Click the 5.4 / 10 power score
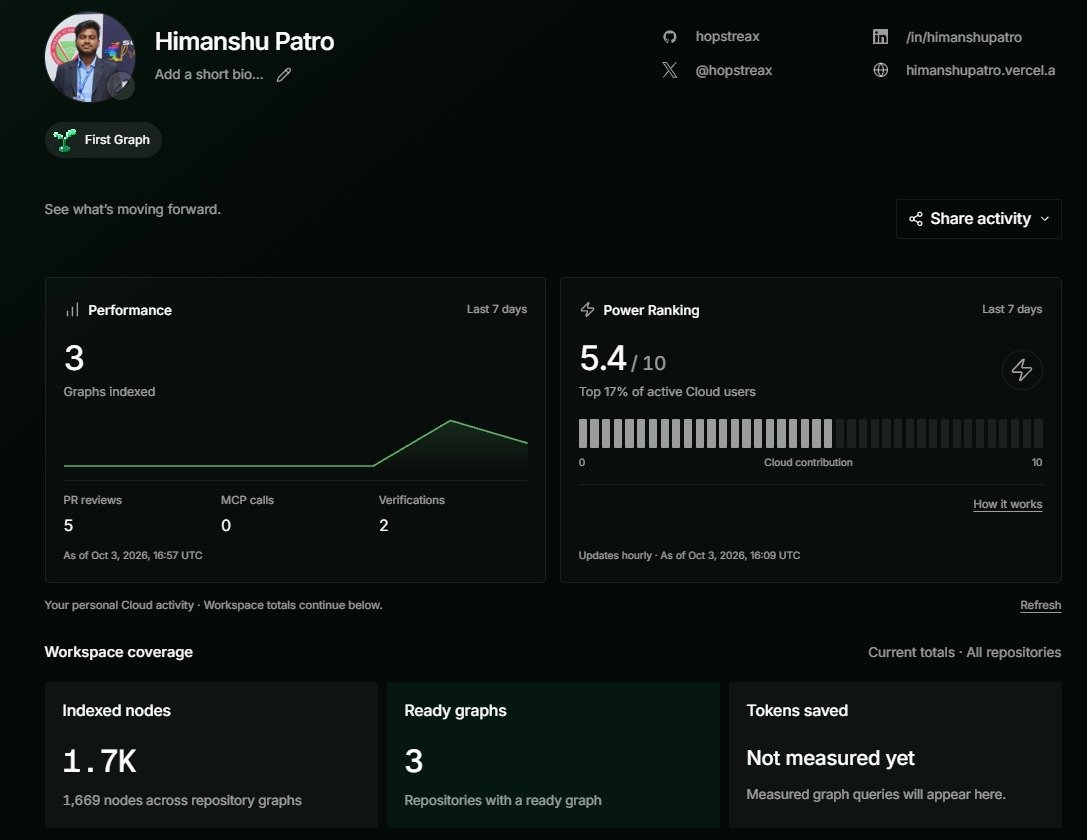Screen dimensions: 1087x840 [x=622, y=359]
